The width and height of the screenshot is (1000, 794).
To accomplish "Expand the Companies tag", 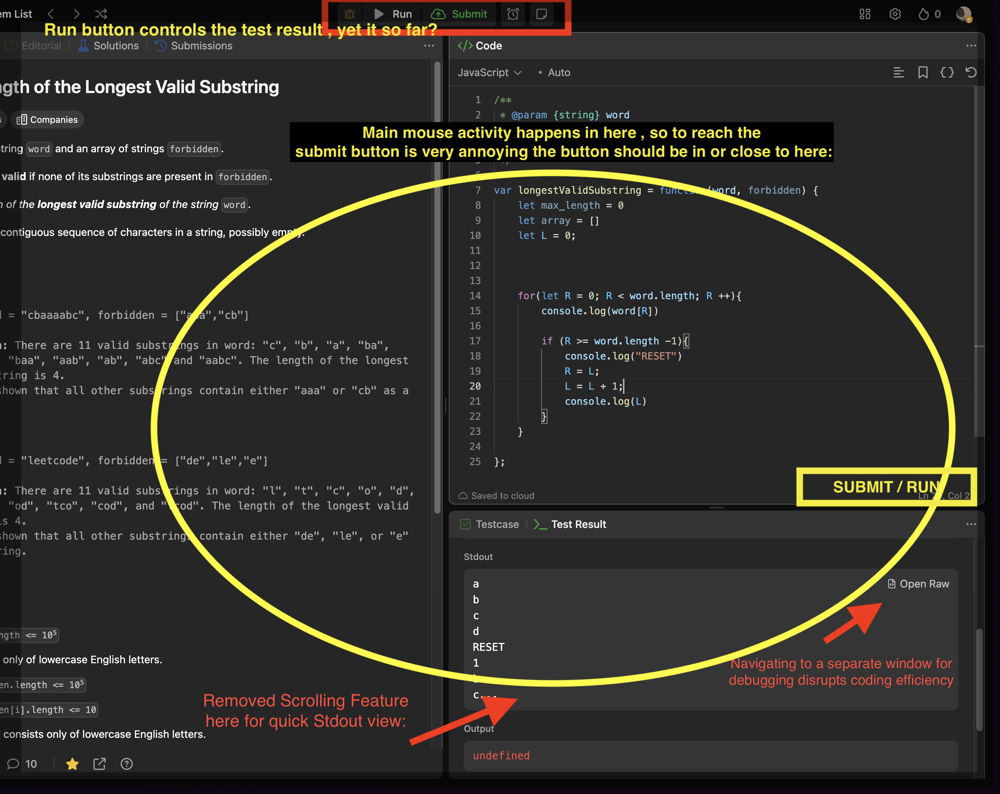I will coord(47,119).
